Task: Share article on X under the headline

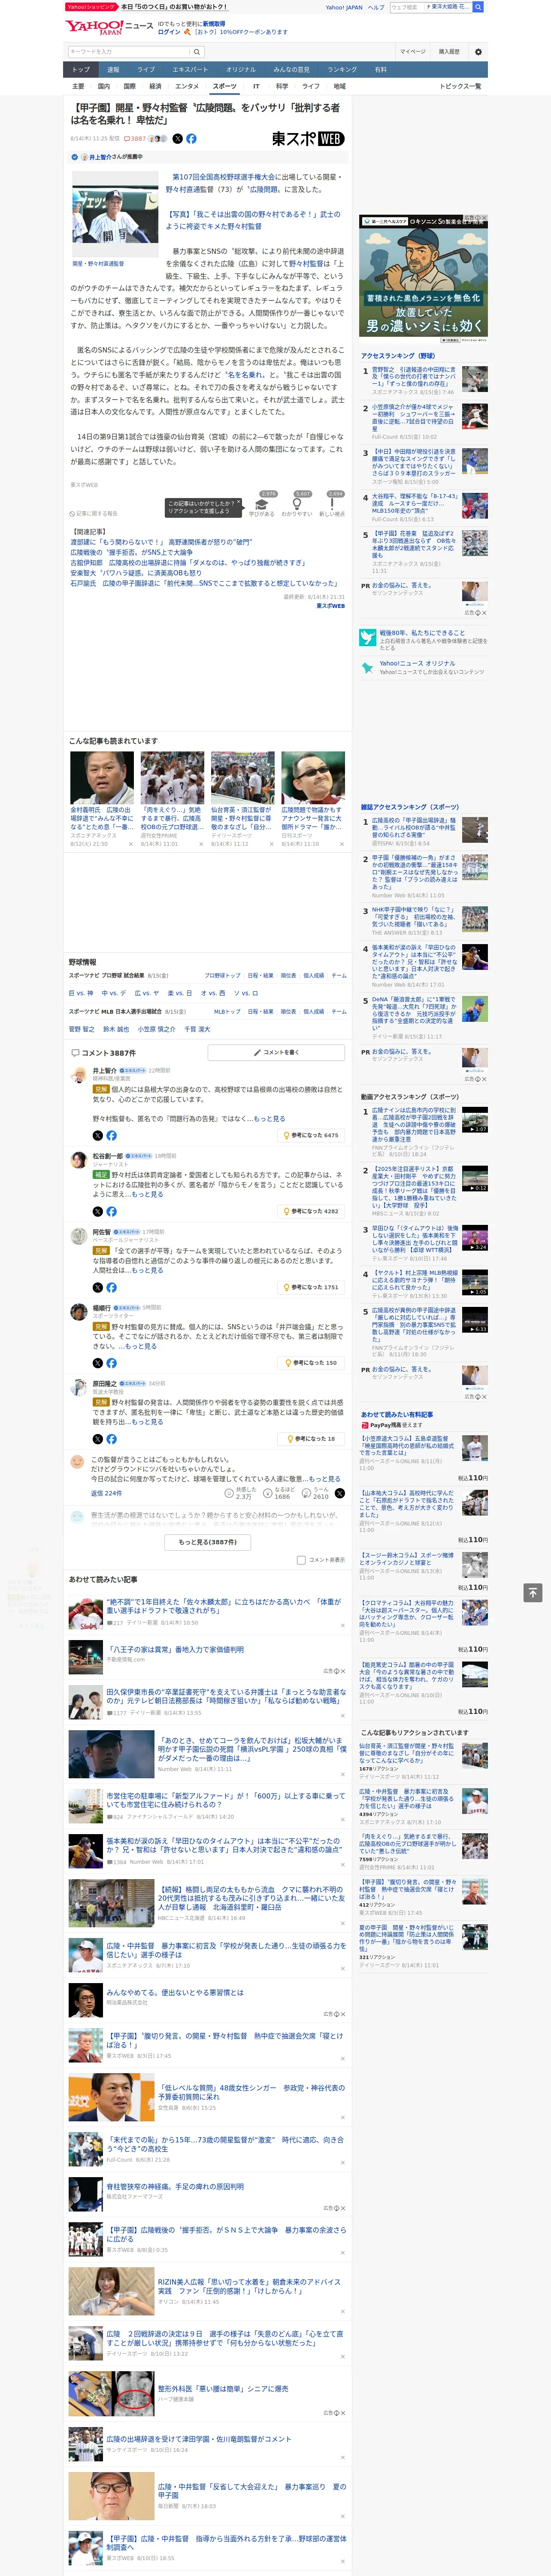Action: click(x=178, y=139)
